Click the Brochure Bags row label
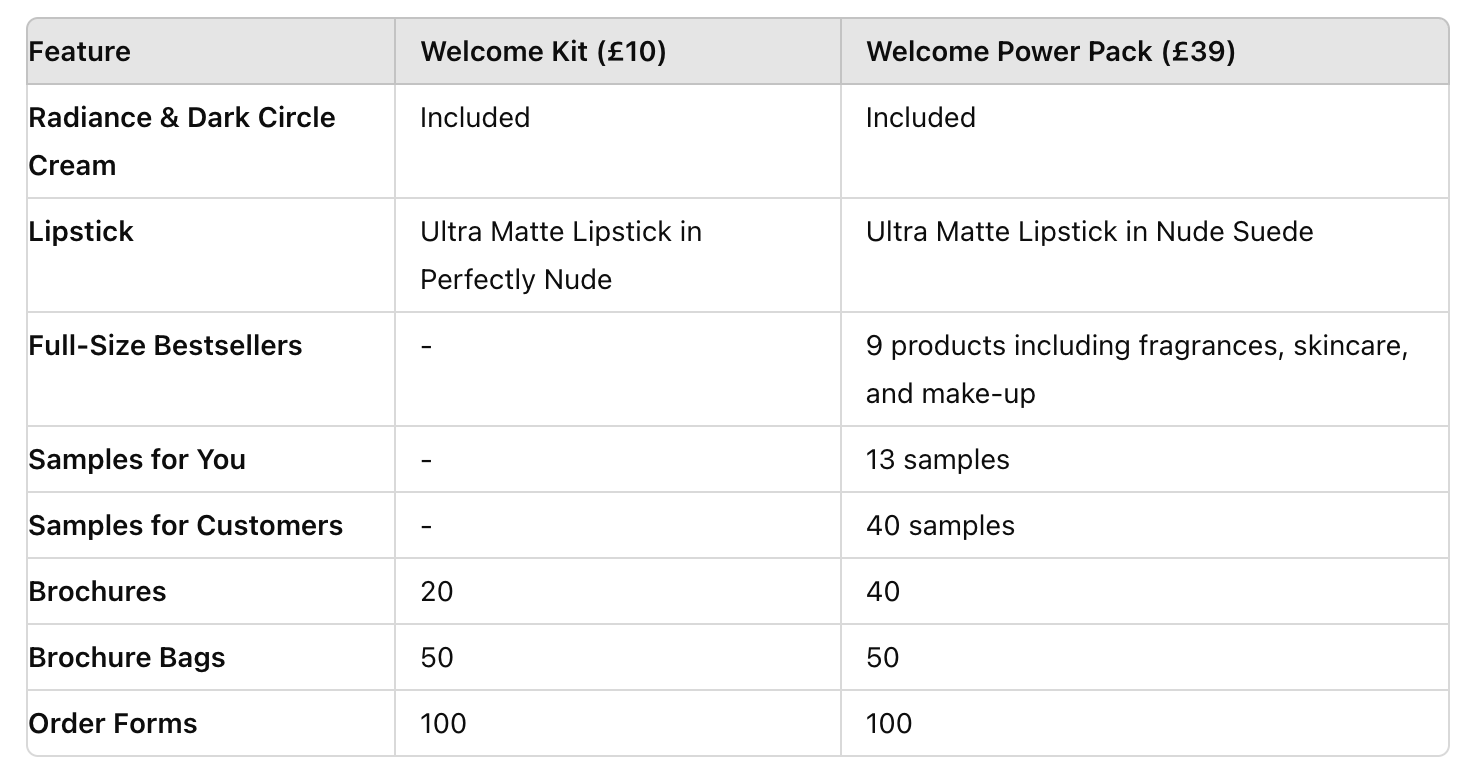This screenshot has height=776, width=1468. pyautogui.click(x=127, y=658)
